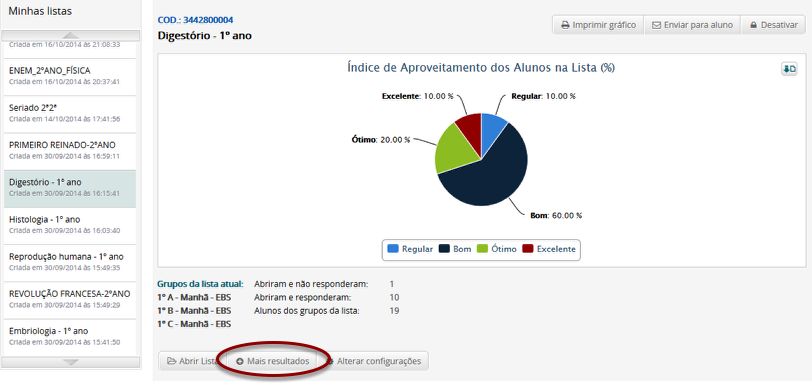Click the lock icon in Desativar
The height and width of the screenshot is (384, 812).
tap(753, 25)
